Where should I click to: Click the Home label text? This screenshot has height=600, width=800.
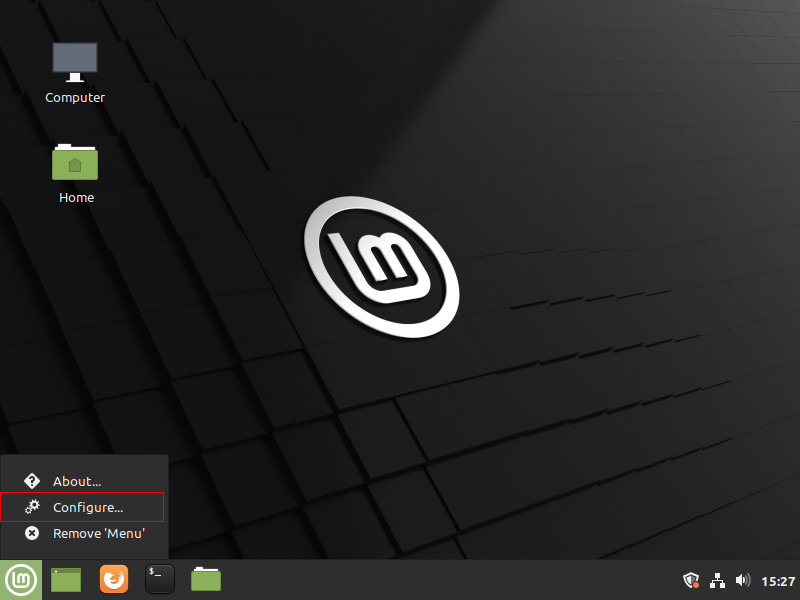[x=77, y=197]
